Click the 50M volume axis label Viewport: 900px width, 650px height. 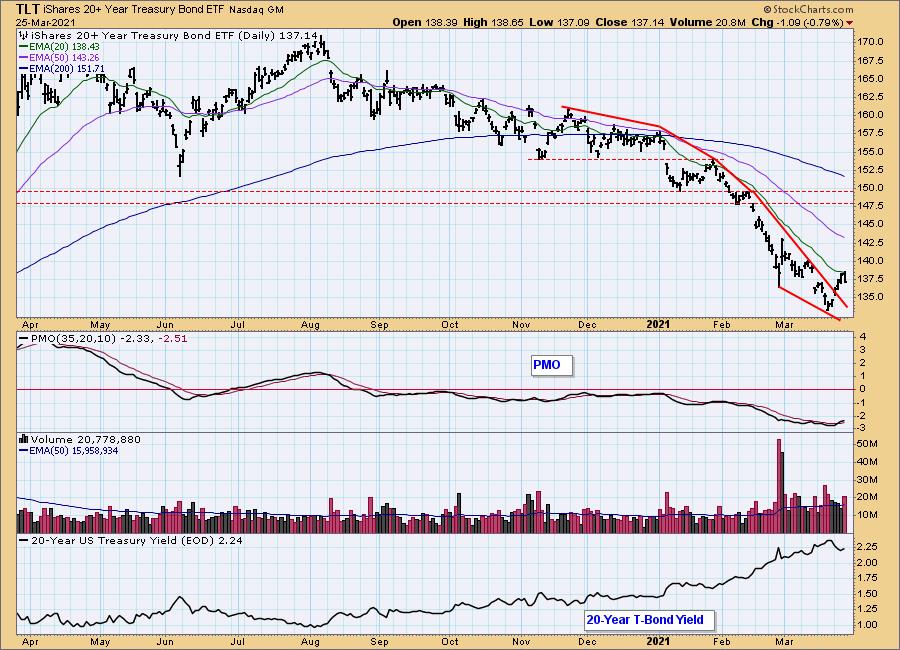click(867, 444)
